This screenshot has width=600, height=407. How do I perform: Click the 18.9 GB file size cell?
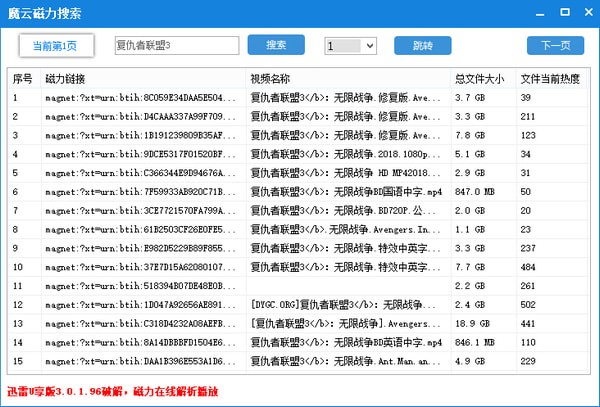point(472,324)
